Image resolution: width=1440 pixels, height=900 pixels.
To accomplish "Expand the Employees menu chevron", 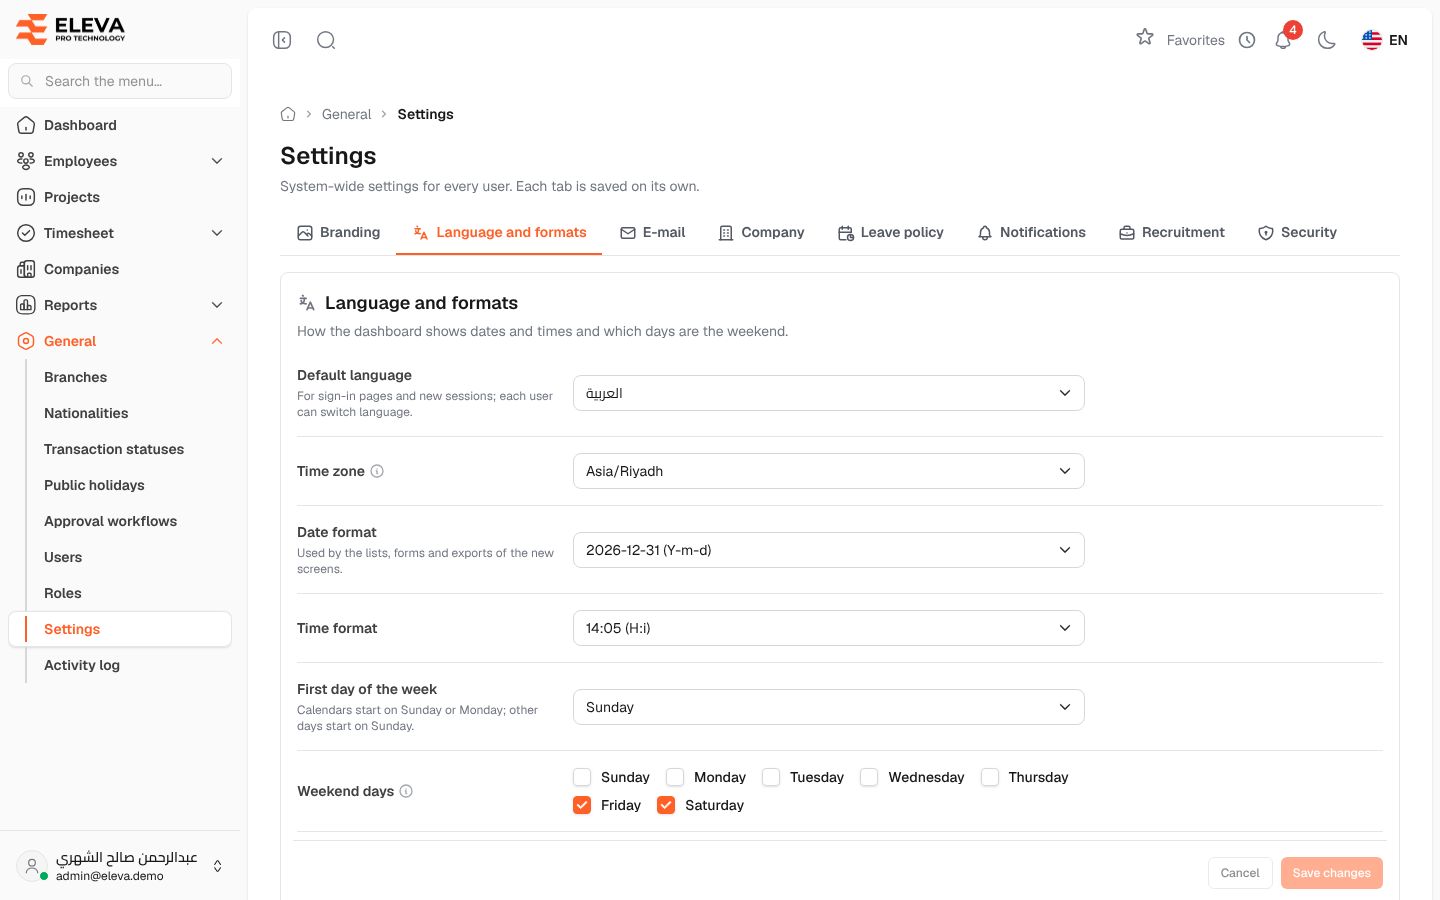I will pos(217,161).
